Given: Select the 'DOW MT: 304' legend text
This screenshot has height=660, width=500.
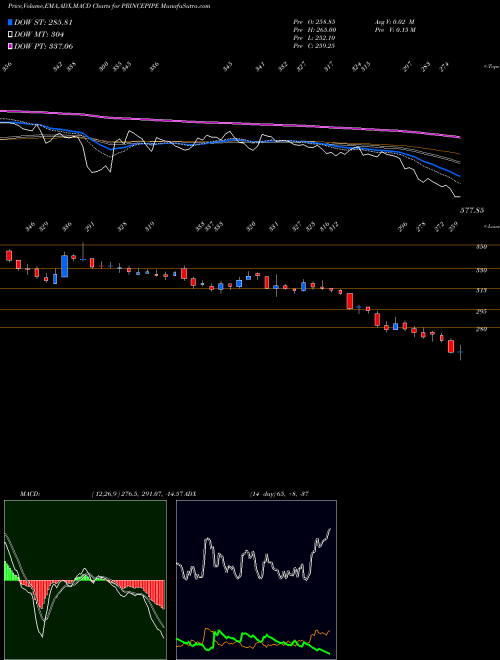Looking at the screenshot, I should [39, 34].
